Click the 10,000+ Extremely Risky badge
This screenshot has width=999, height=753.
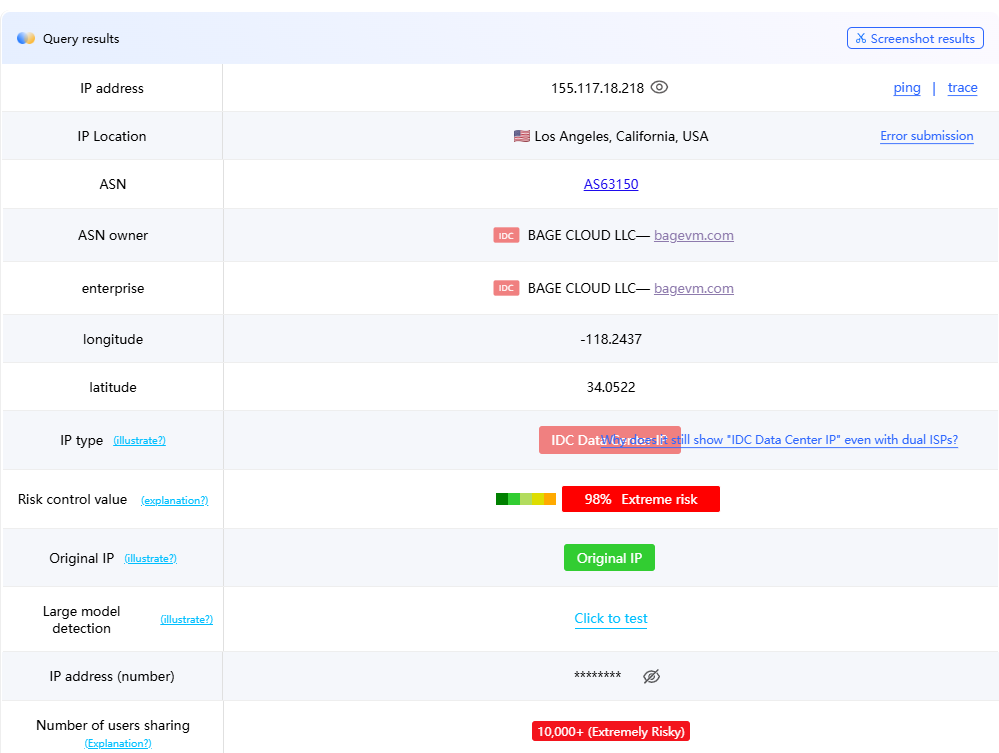click(610, 731)
